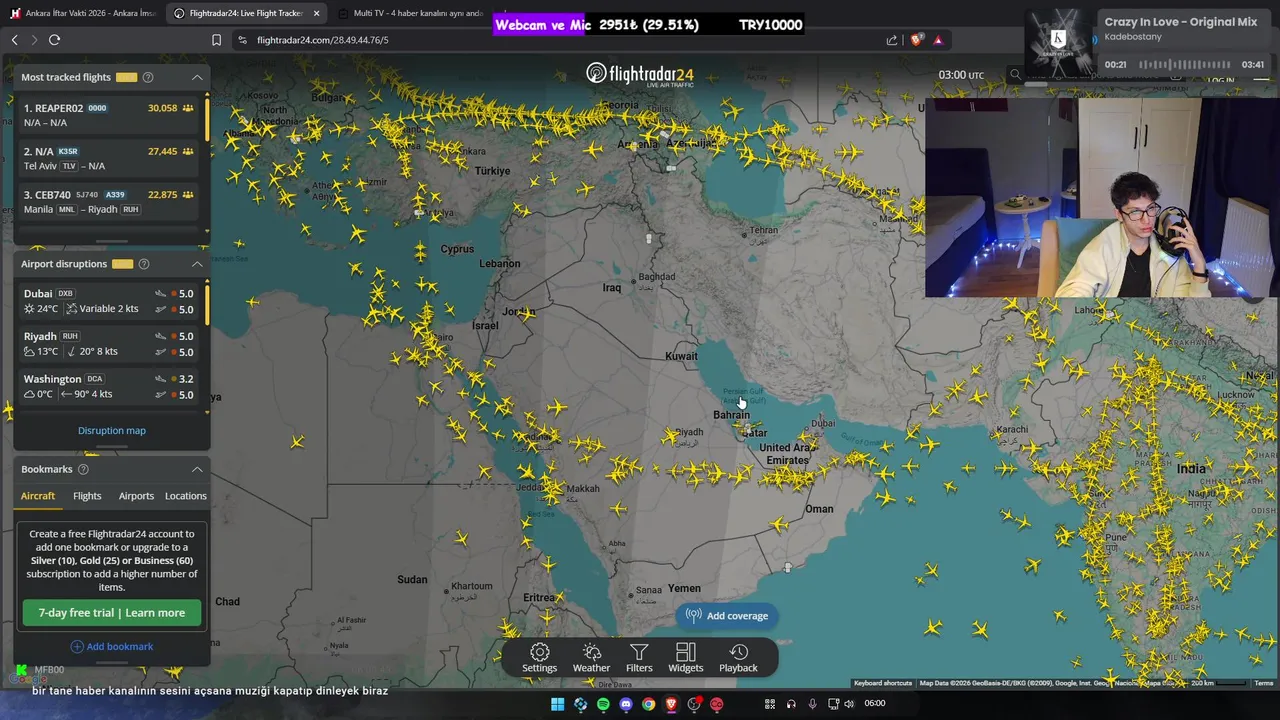The height and width of the screenshot is (720, 1280).
Task: Open the 06:00 taskbar clock
Action: [874, 704]
